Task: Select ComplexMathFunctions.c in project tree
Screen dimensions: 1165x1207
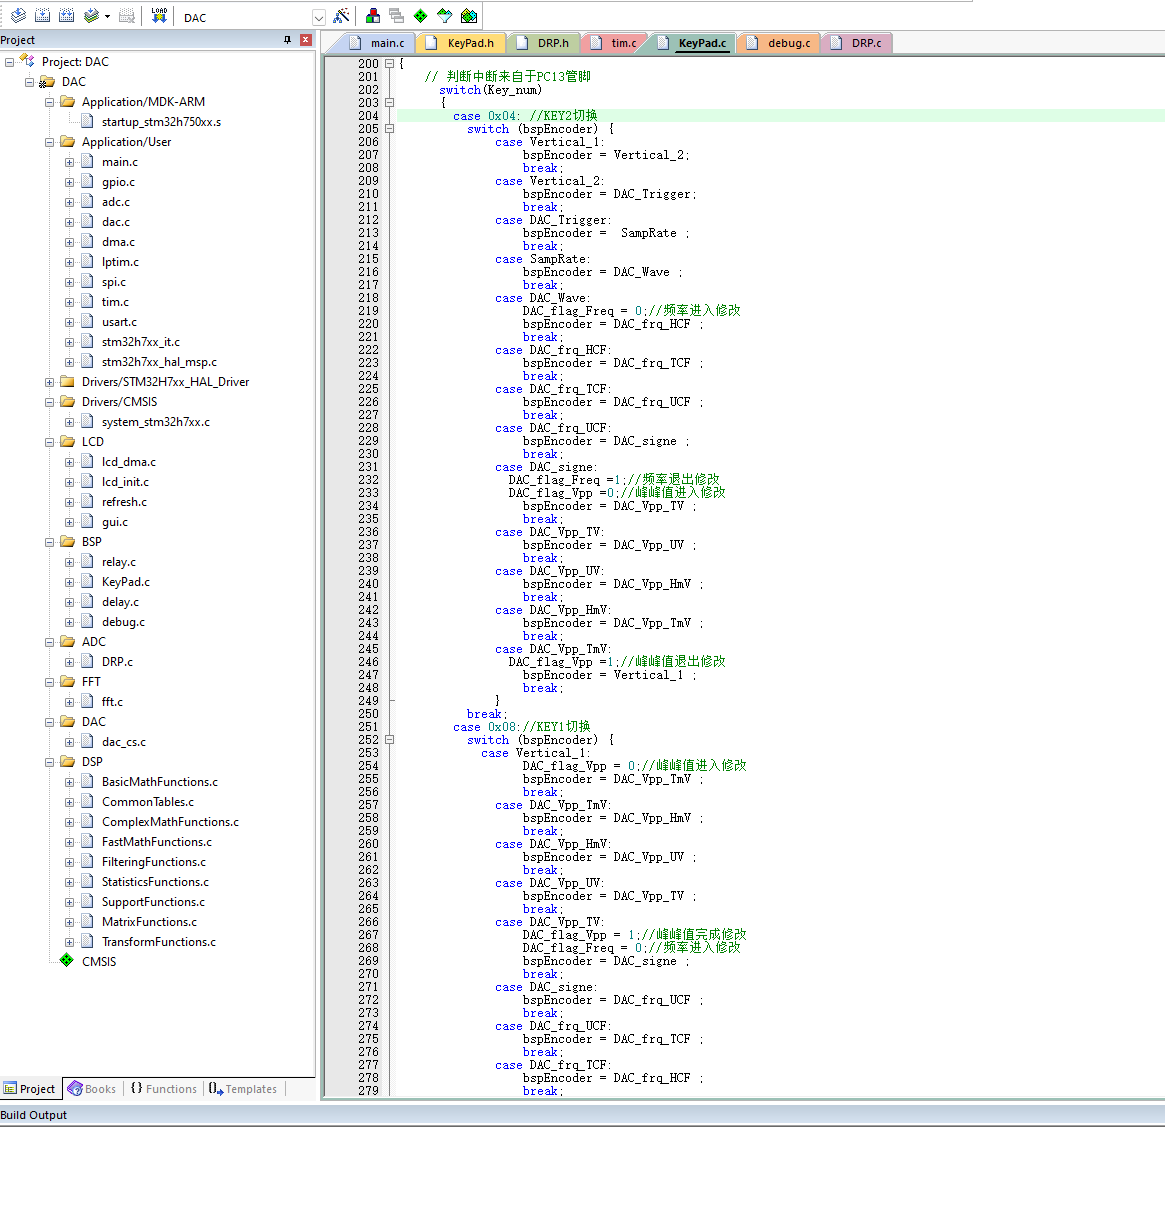Action: [x=170, y=822]
